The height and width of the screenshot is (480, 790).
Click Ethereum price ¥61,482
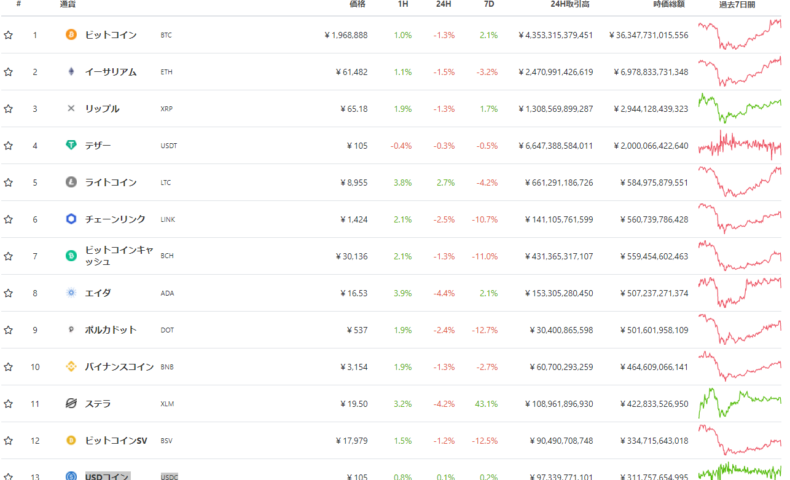point(352,72)
